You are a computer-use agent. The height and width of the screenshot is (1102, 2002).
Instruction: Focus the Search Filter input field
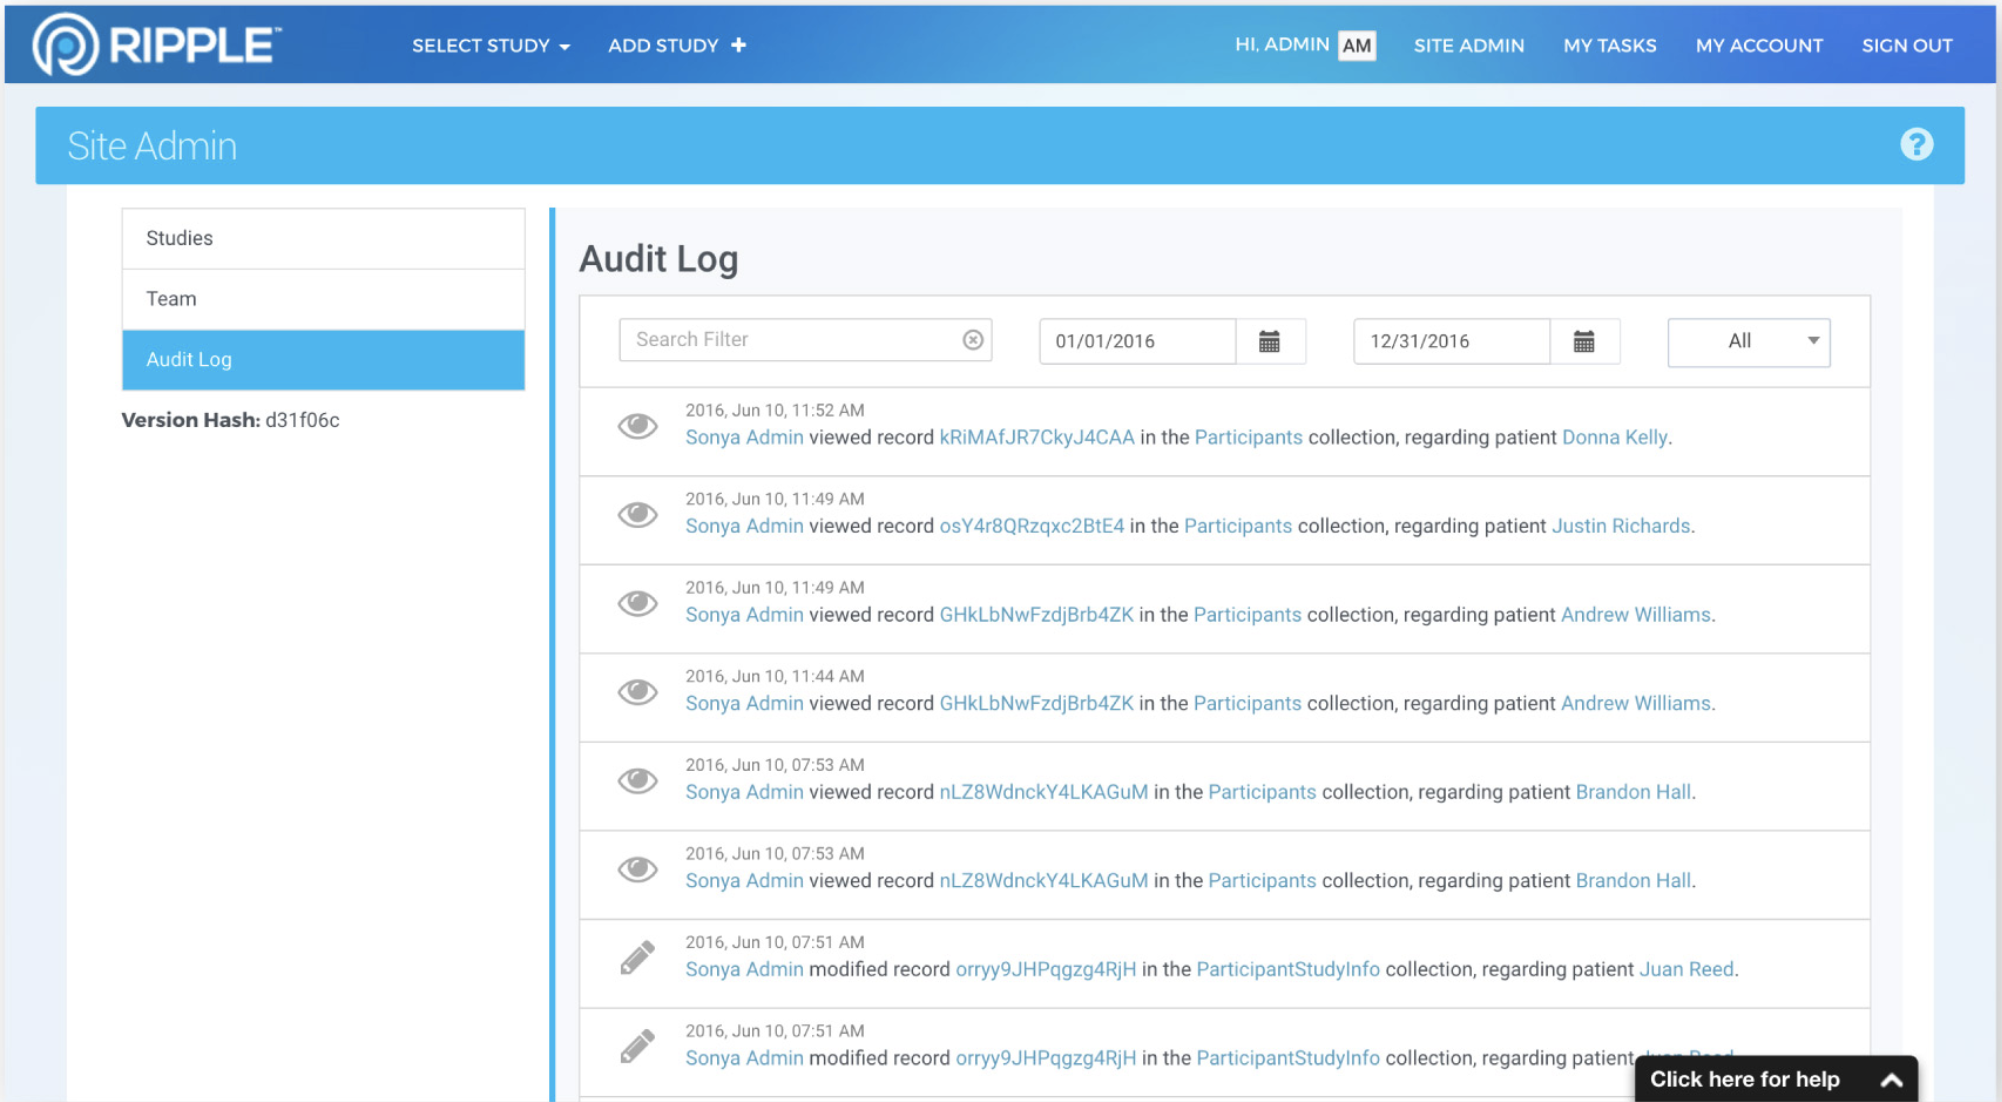point(790,340)
